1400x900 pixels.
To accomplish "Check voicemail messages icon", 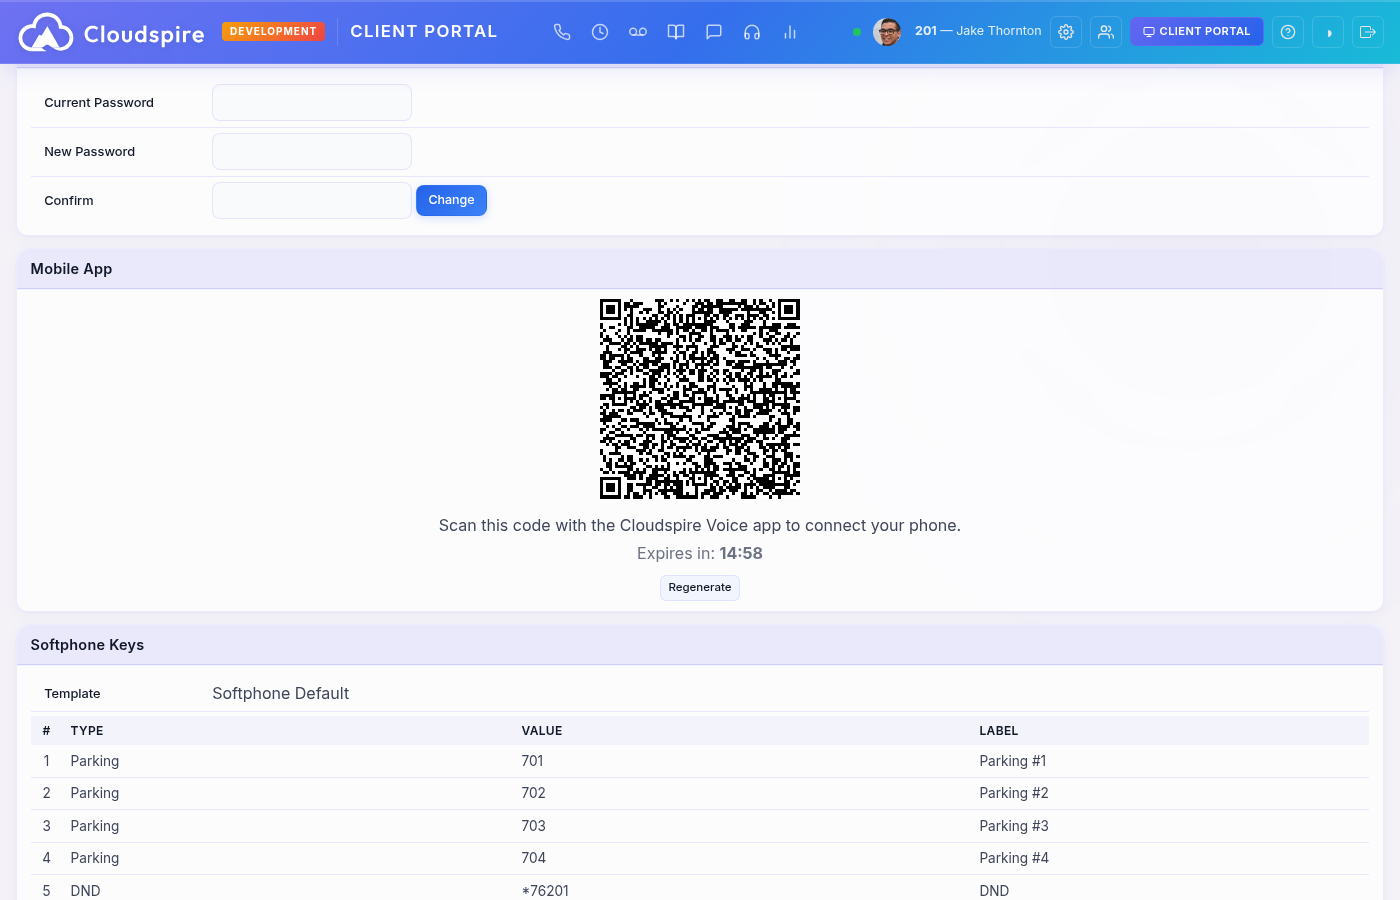I will (638, 31).
